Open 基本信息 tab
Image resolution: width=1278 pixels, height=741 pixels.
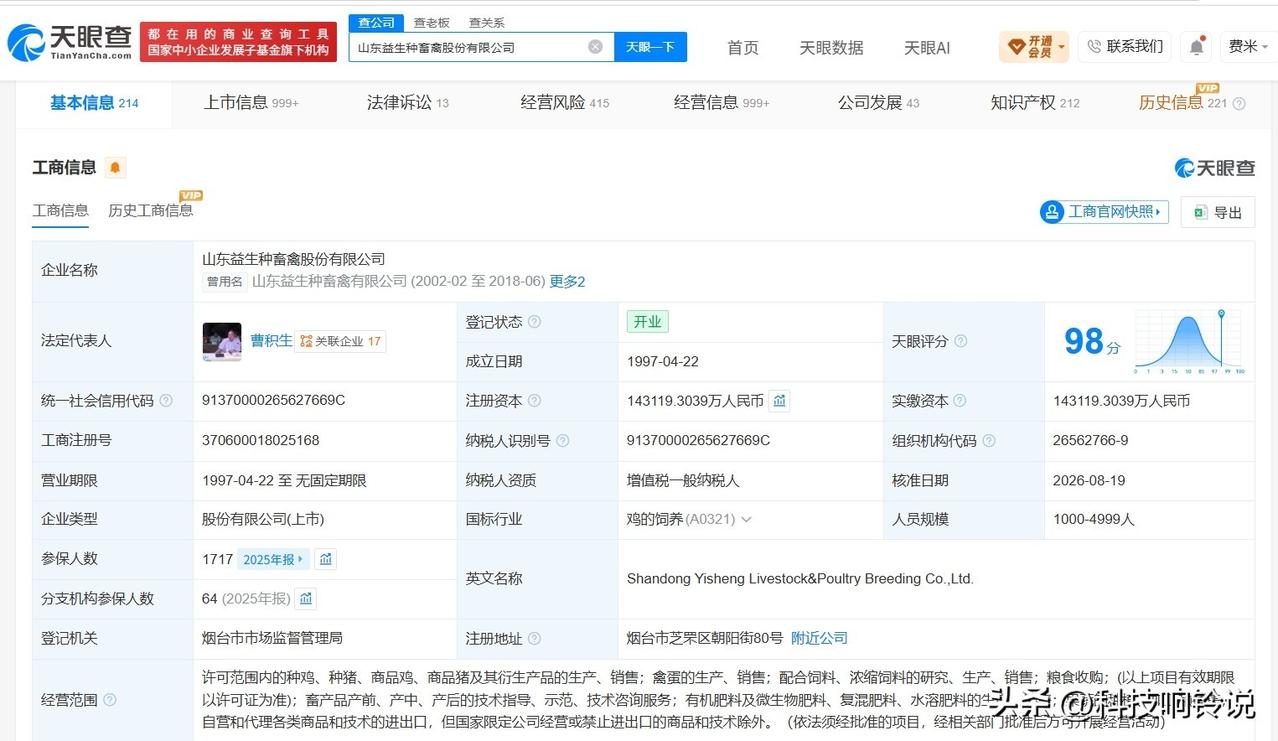tap(94, 102)
